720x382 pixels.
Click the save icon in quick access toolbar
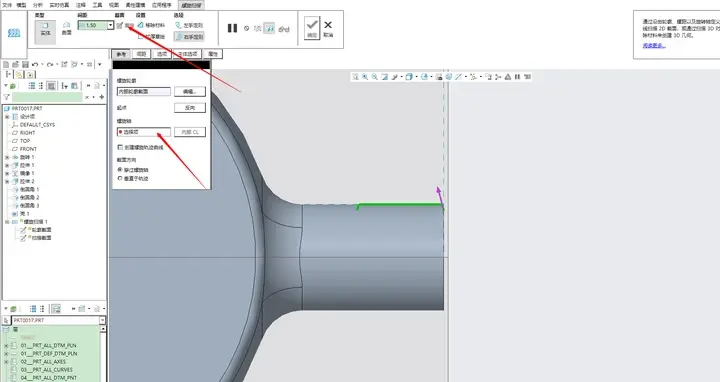point(25,64)
